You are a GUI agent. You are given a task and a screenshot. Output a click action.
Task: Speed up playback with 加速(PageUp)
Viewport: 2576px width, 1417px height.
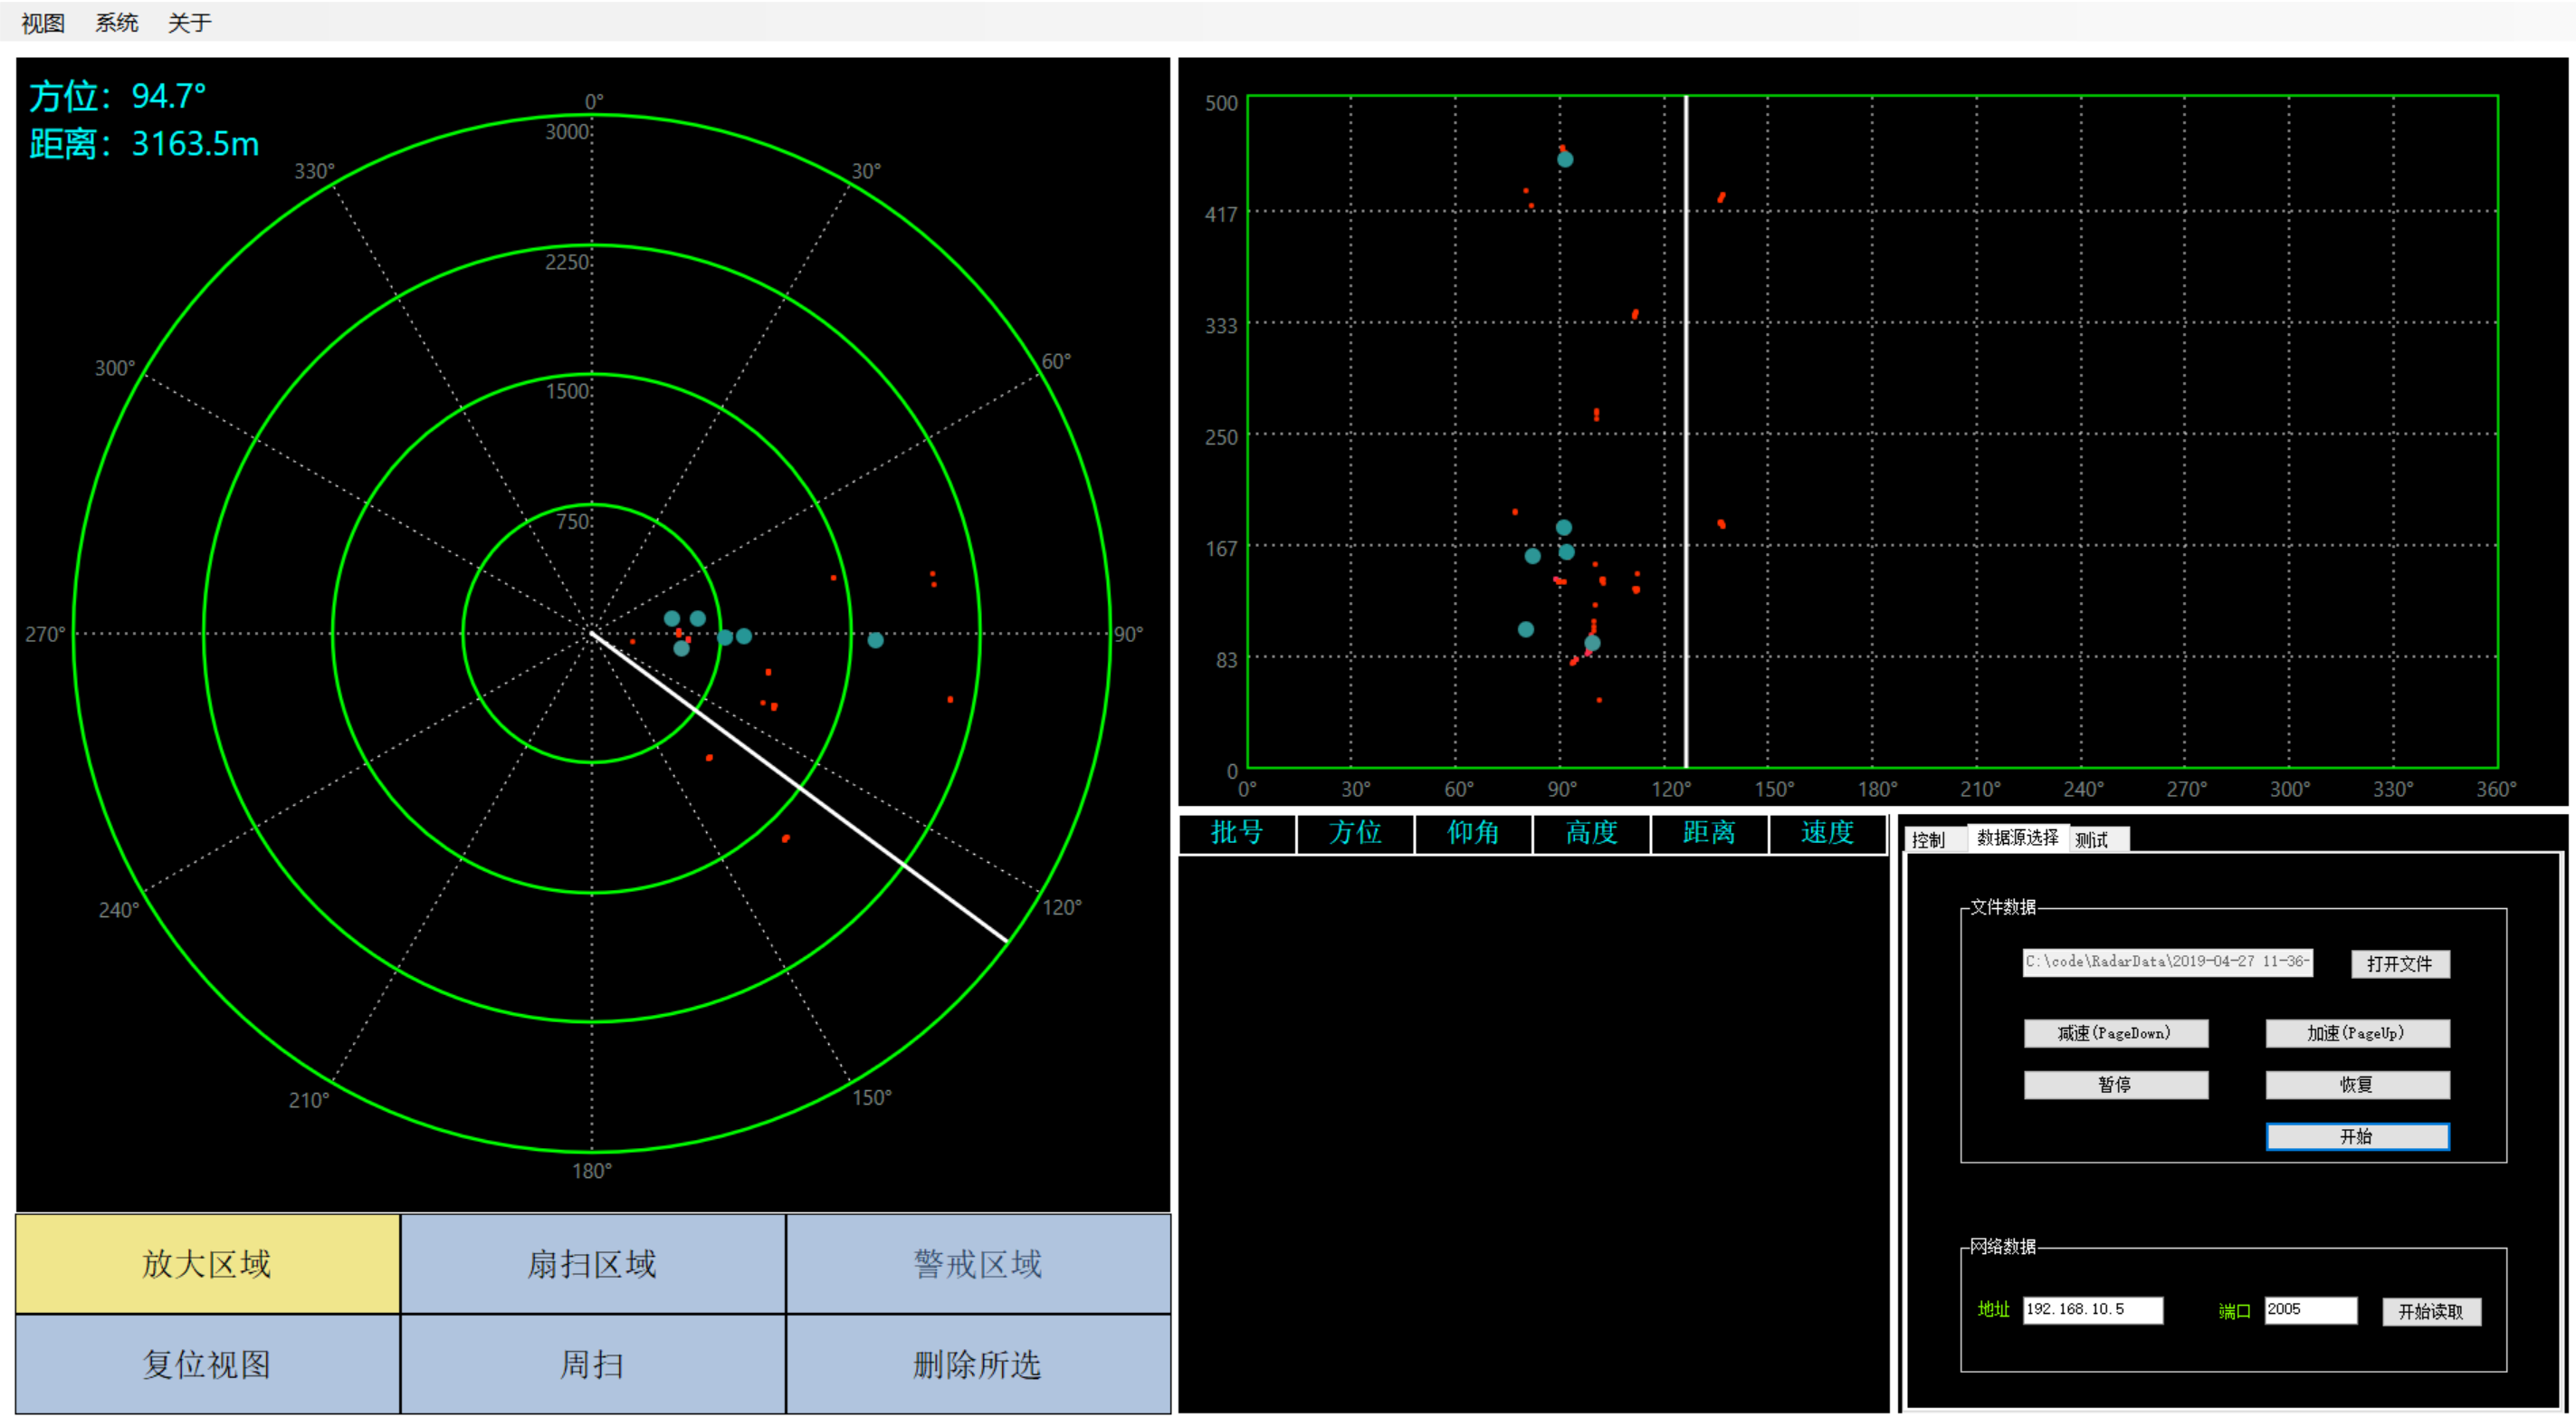(2356, 1033)
